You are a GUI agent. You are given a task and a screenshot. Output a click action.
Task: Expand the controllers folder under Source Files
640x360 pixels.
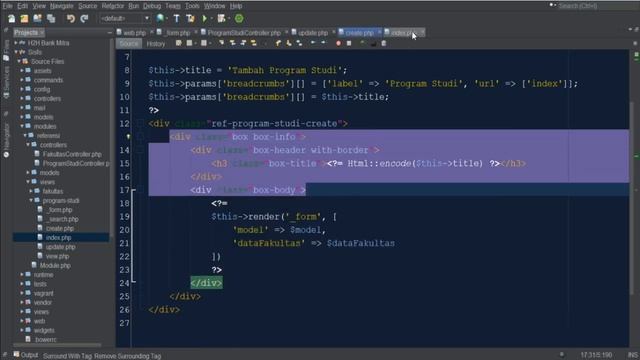click(22, 98)
